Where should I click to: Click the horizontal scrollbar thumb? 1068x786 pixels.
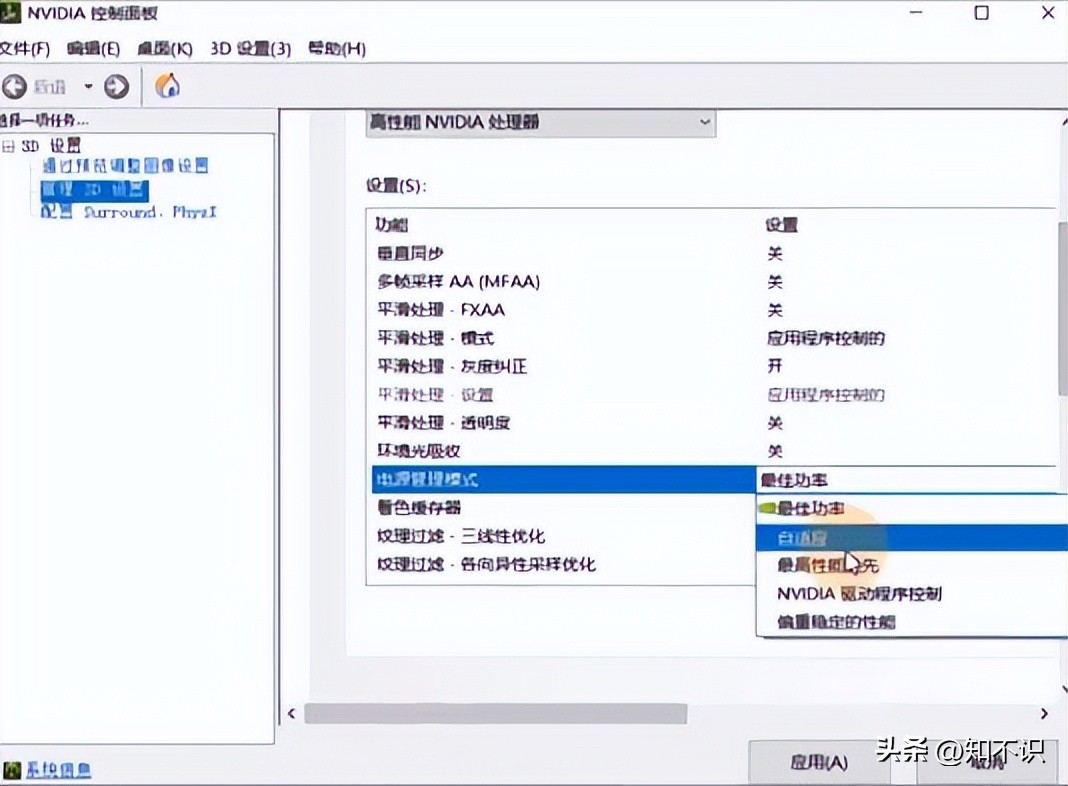coord(495,714)
